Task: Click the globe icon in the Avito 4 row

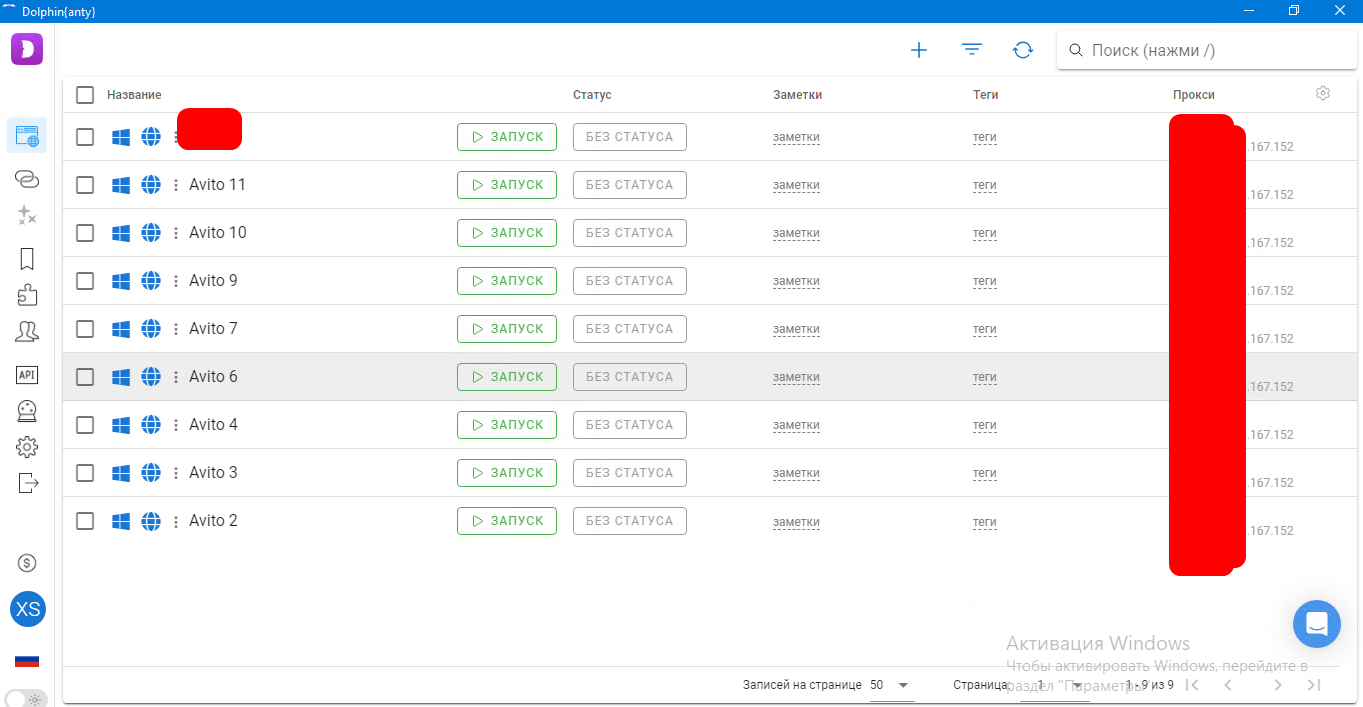Action: (x=151, y=425)
